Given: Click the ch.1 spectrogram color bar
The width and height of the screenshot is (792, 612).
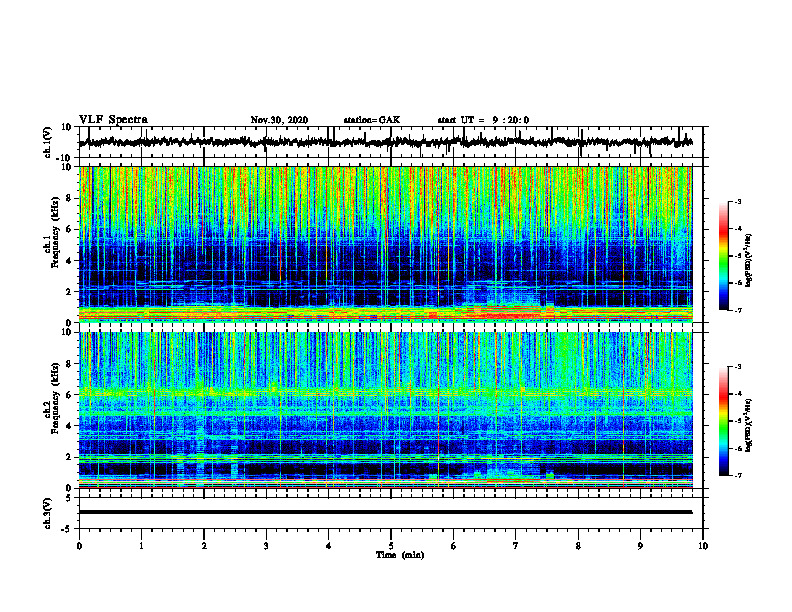Looking at the screenshot, I should coord(723,256).
